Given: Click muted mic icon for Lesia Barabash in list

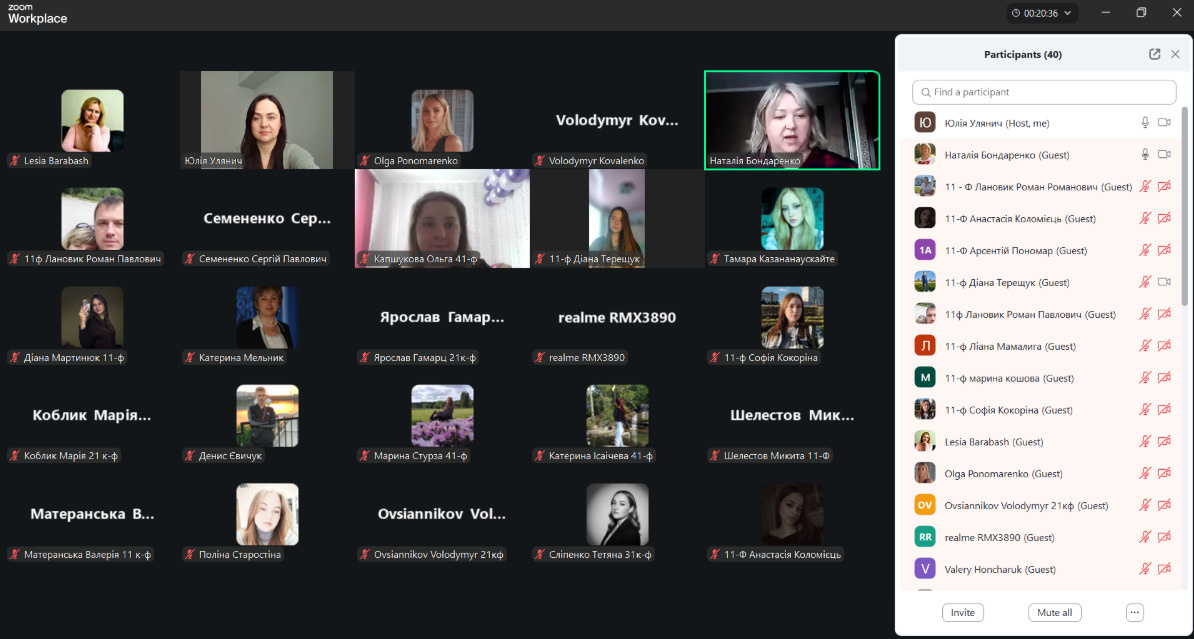Looking at the screenshot, I should (x=1145, y=442).
